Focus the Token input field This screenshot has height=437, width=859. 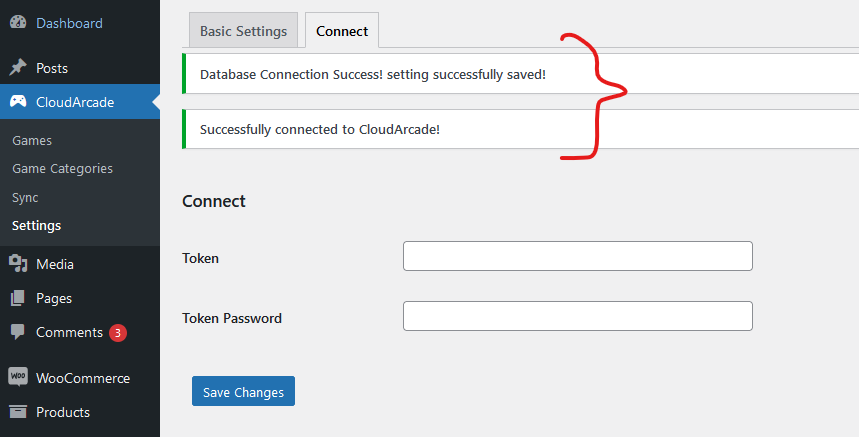click(578, 256)
